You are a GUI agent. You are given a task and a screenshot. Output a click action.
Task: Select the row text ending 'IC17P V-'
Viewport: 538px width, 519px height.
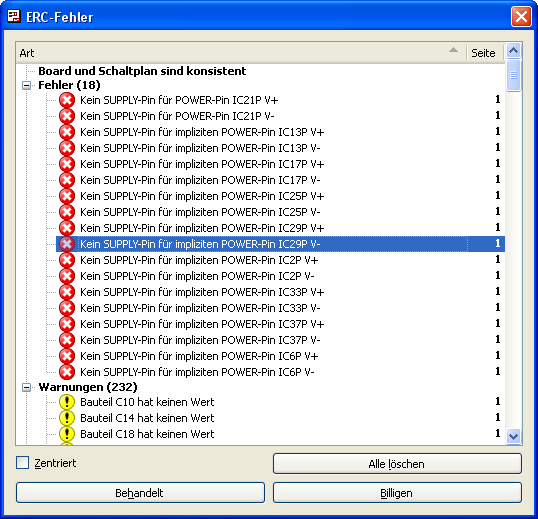pyautogui.click(x=200, y=180)
